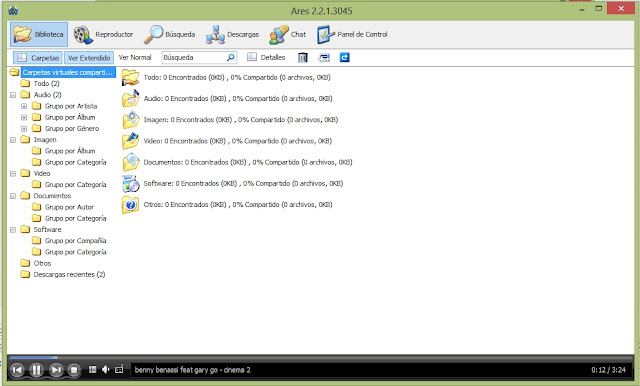This screenshot has height=386, width=640.
Task: Collapse the Video tree node
Action: point(13,173)
